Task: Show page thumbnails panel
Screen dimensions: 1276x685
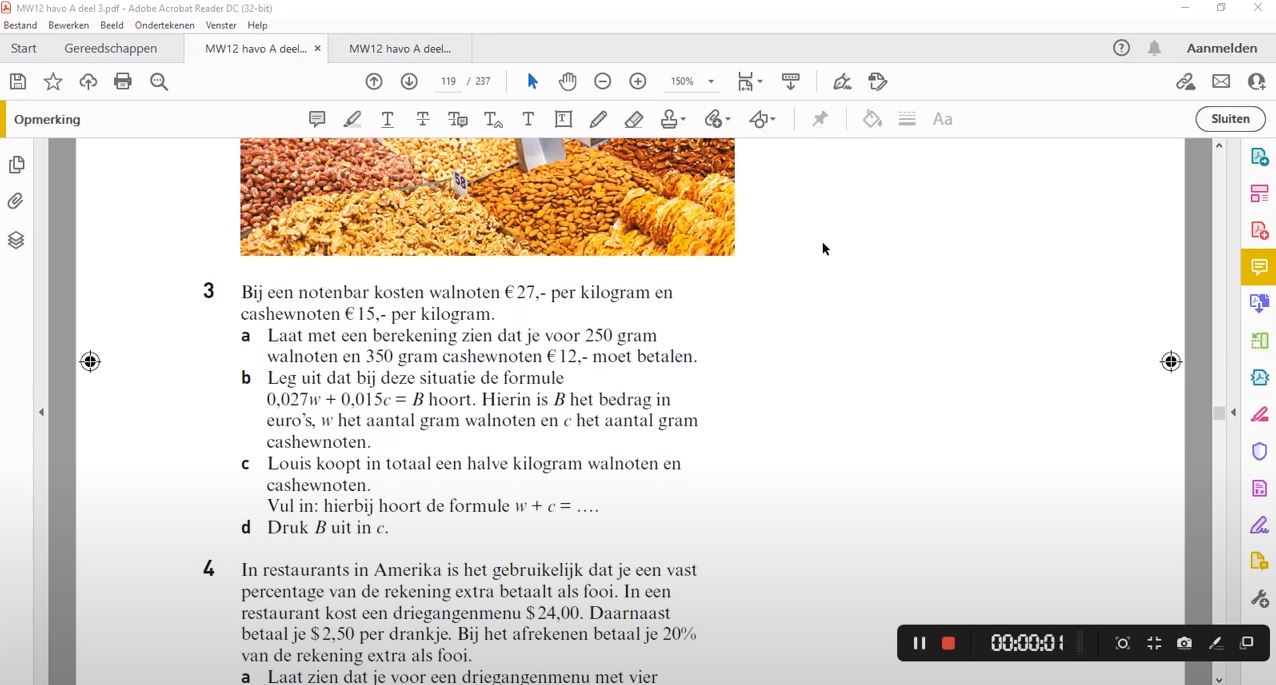Action: click(x=16, y=165)
